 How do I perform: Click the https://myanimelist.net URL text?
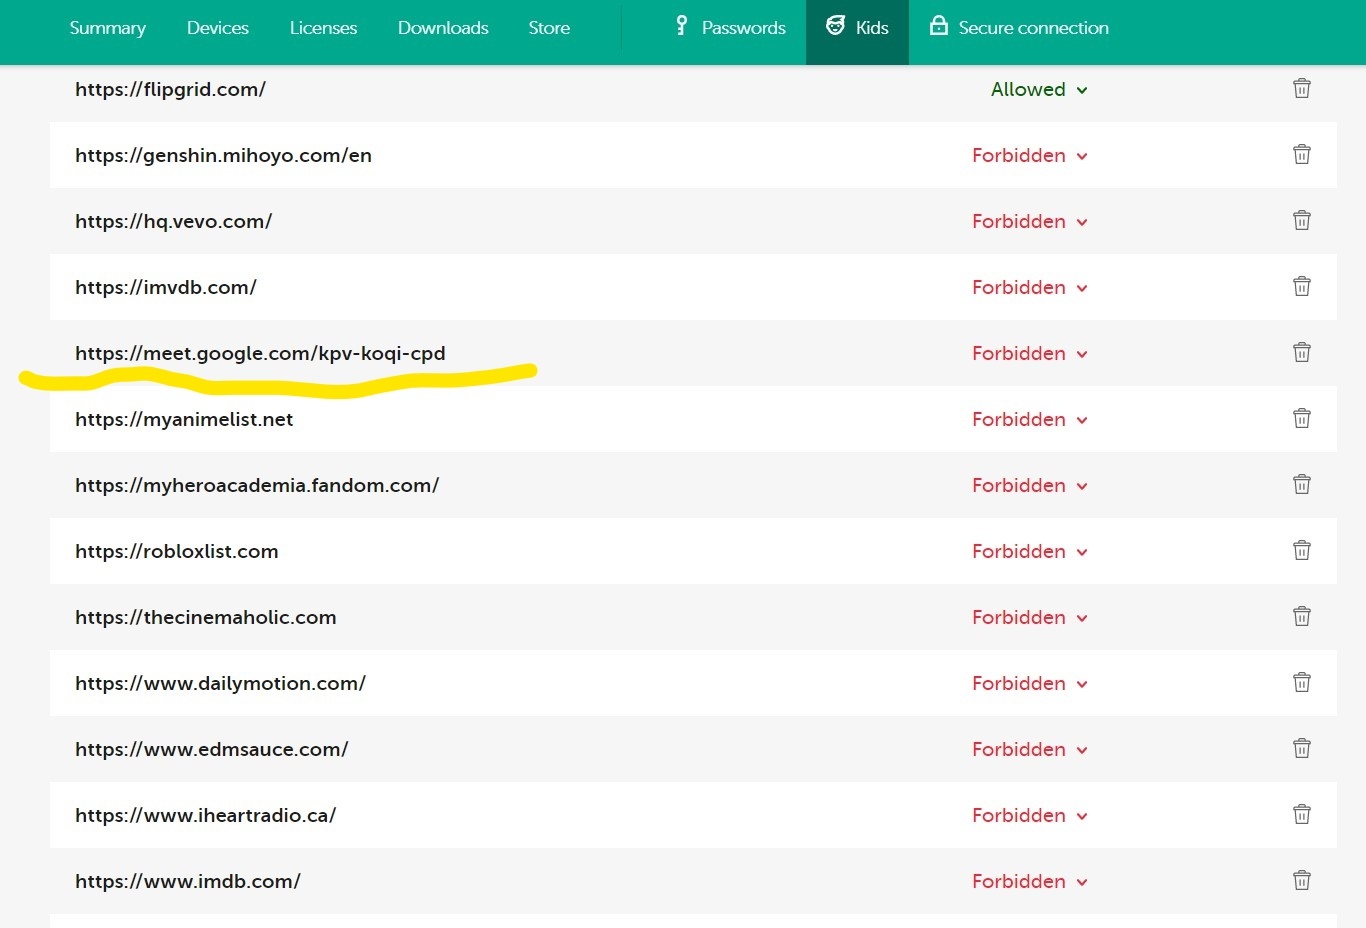coord(184,419)
